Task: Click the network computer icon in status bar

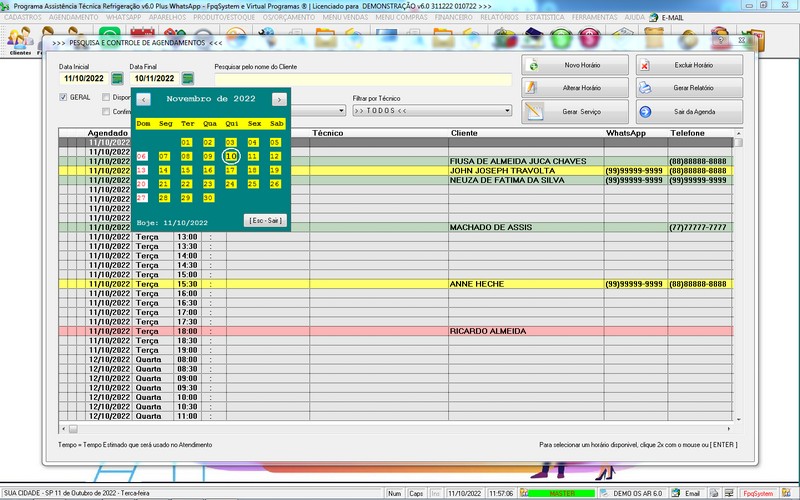Action: pos(729,493)
